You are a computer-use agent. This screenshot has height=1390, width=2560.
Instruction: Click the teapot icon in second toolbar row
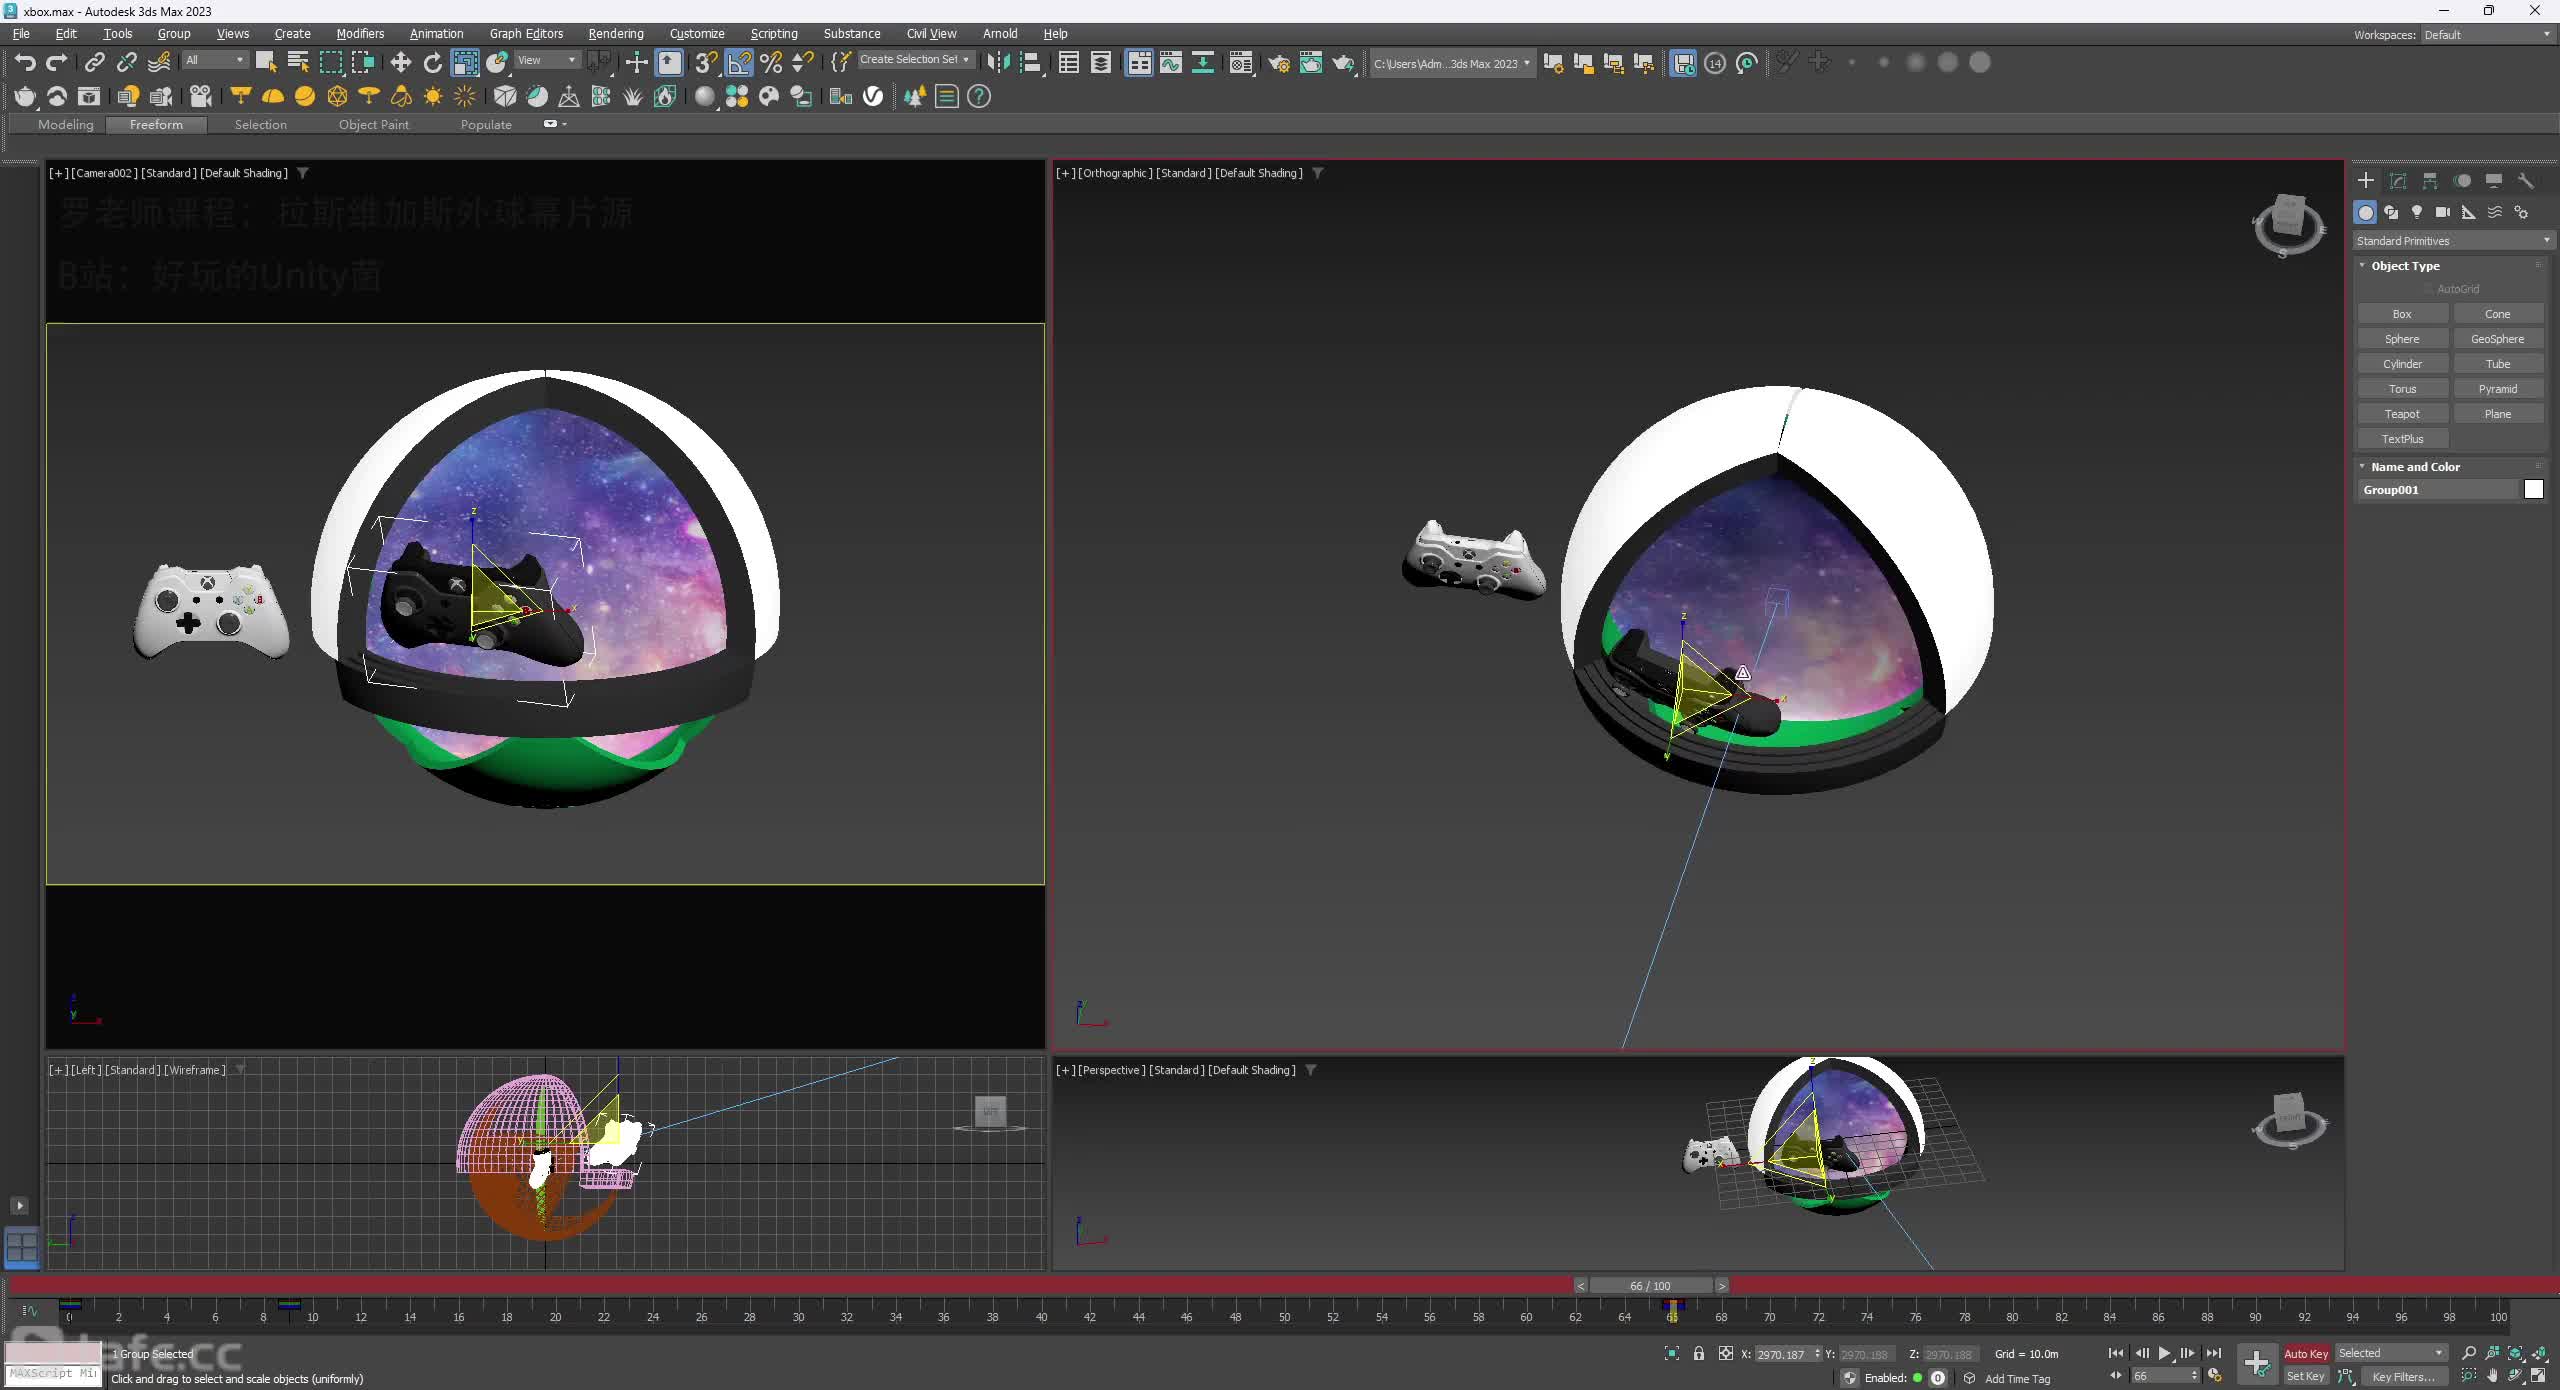coord(25,96)
